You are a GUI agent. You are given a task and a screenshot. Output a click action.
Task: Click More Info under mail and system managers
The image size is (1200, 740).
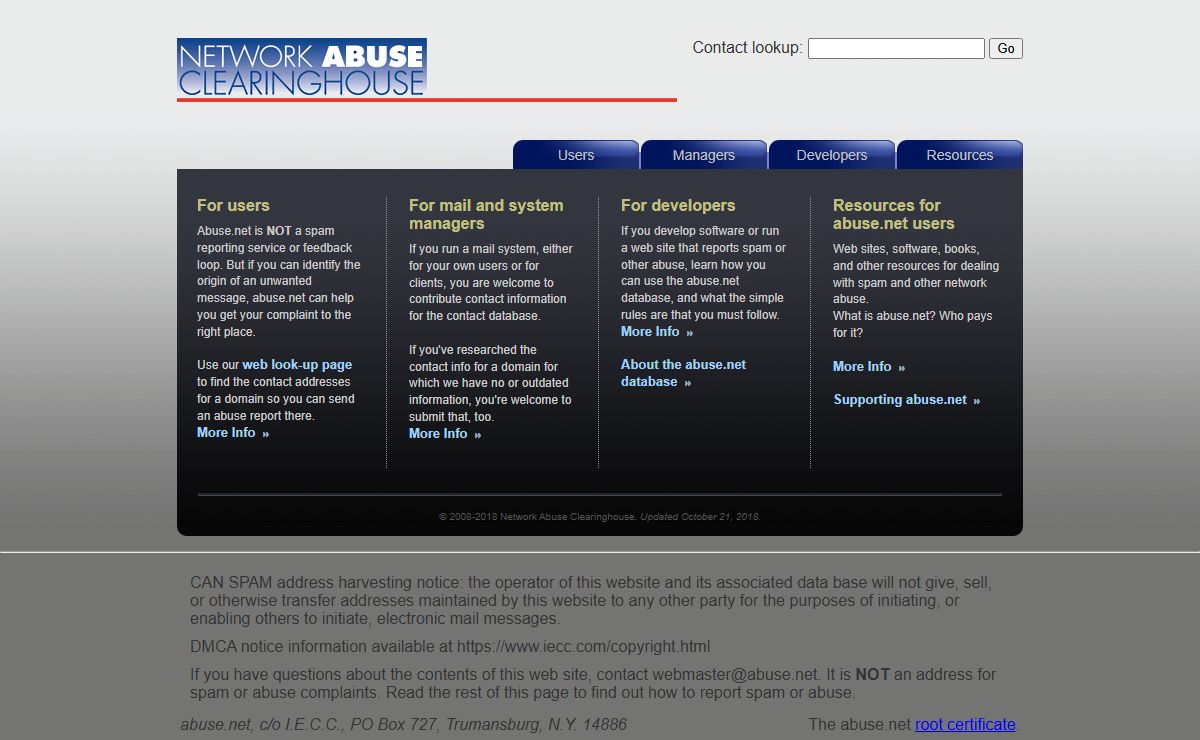pos(445,433)
